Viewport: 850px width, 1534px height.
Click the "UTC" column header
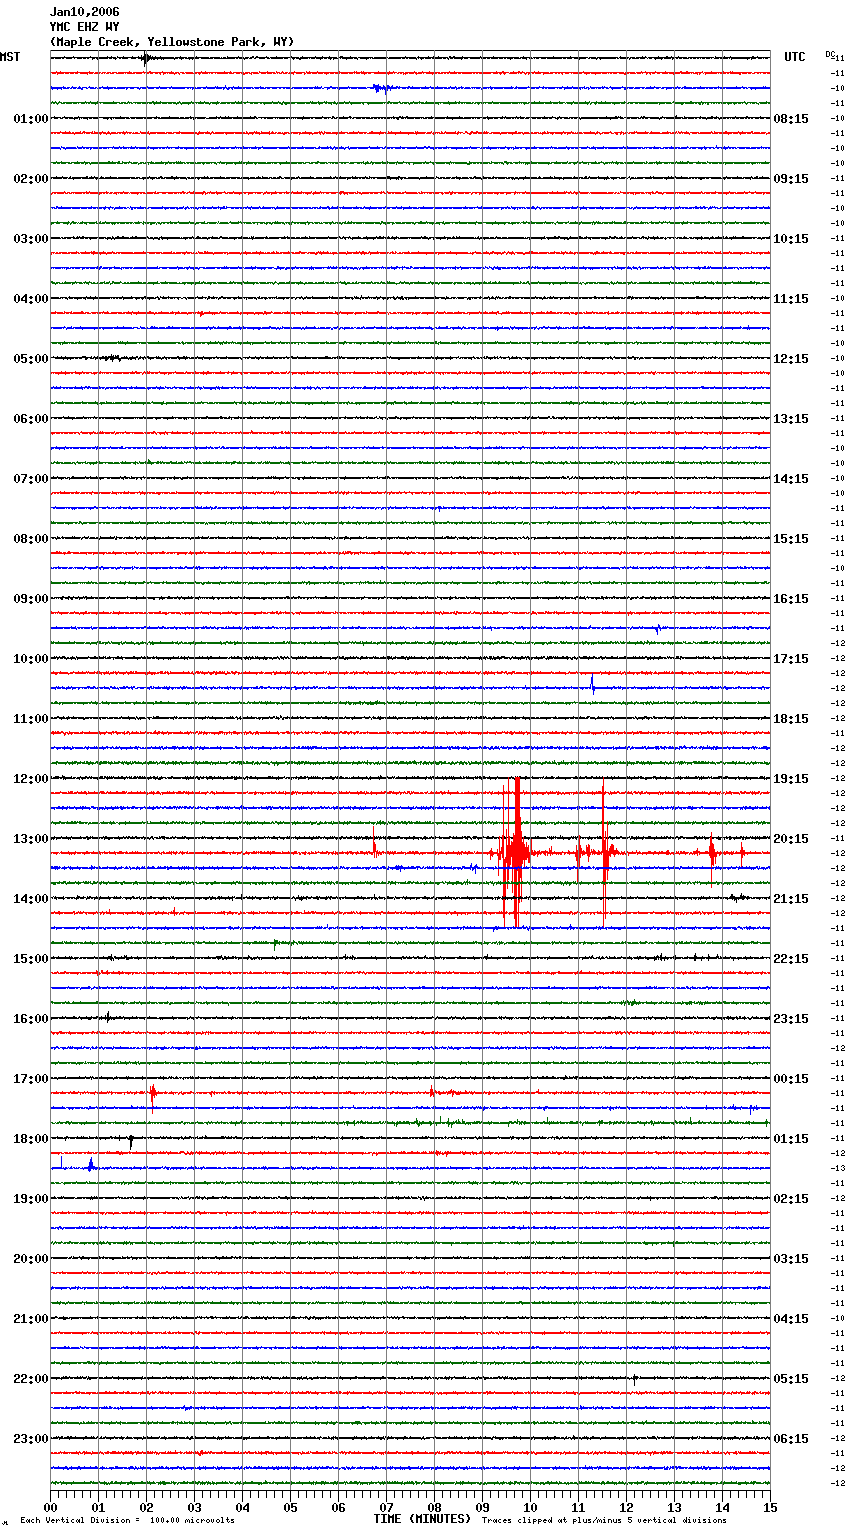pyautogui.click(x=795, y=57)
